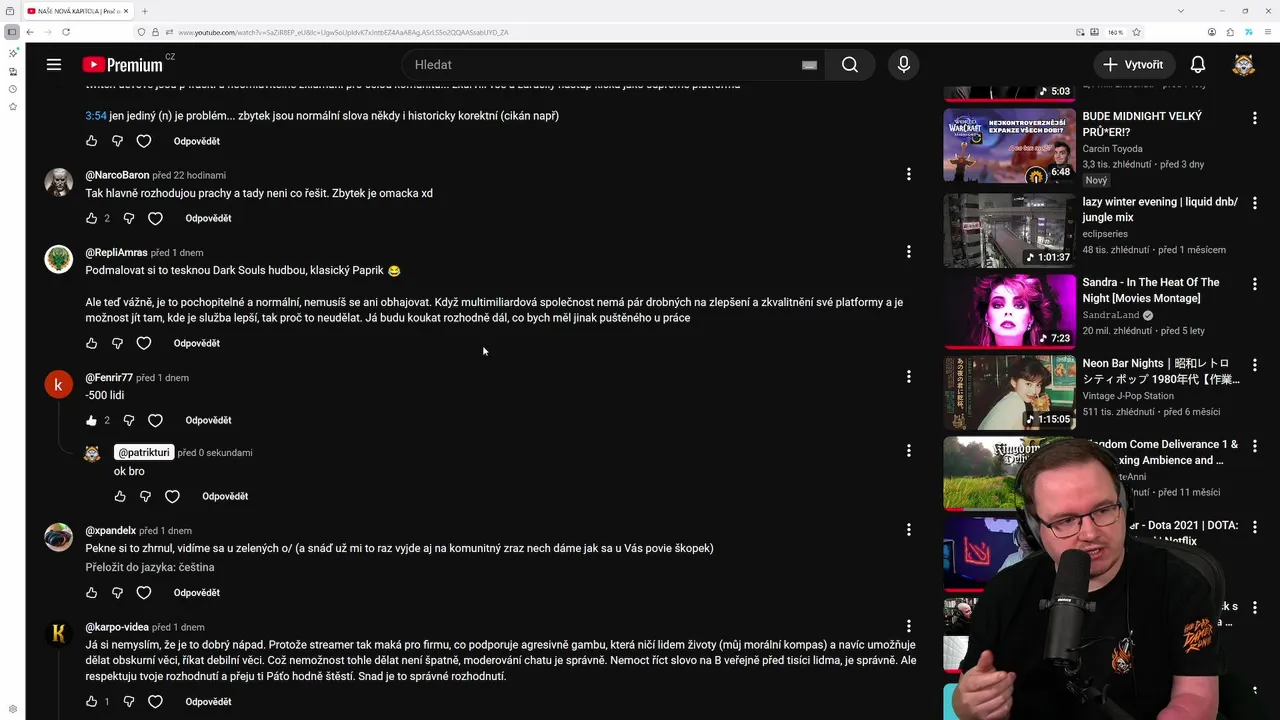Image resolution: width=1280 pixels, height=720 pixels.
Task: Open @RepliAmras profile avatar
Action: coord(59,259)
